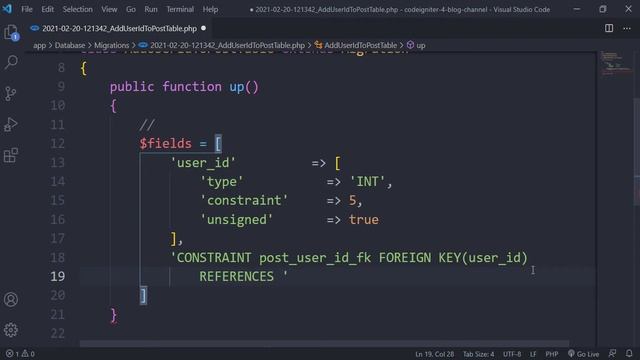
Task: Click the 'unsigned' key on line 16
Action: [x=236, y=220]
